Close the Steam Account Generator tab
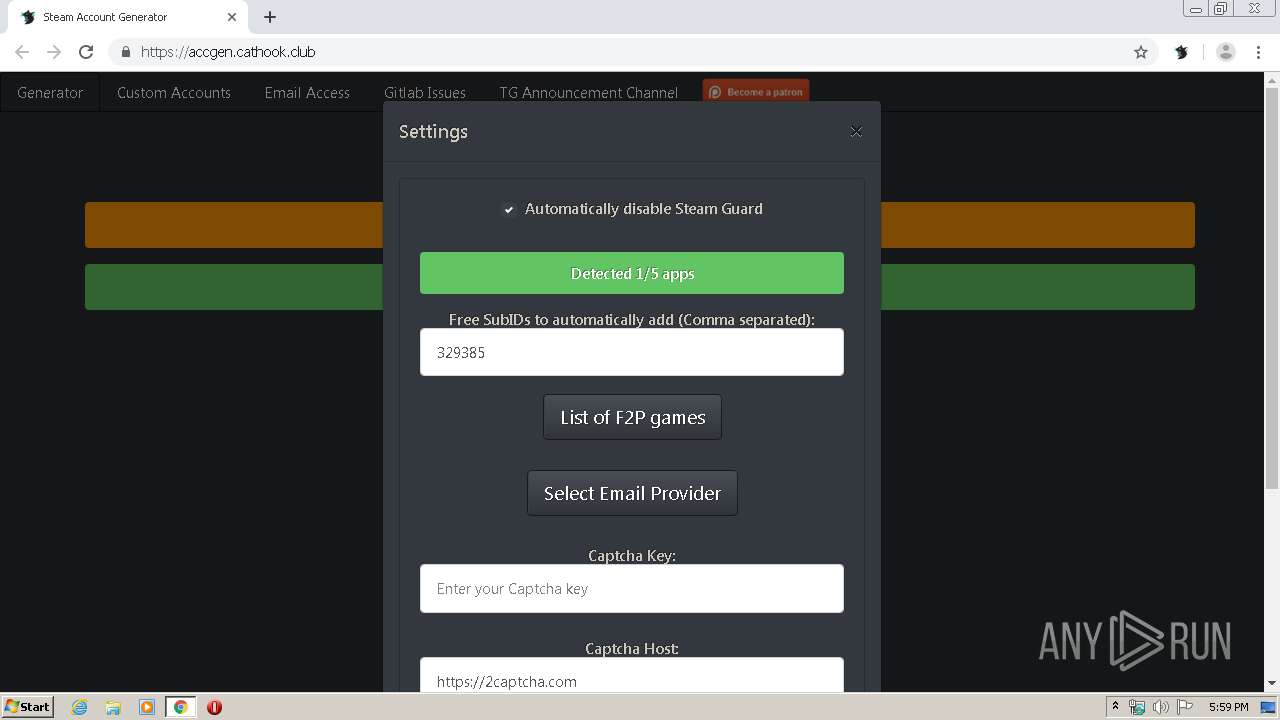 (x=232, y=17)
